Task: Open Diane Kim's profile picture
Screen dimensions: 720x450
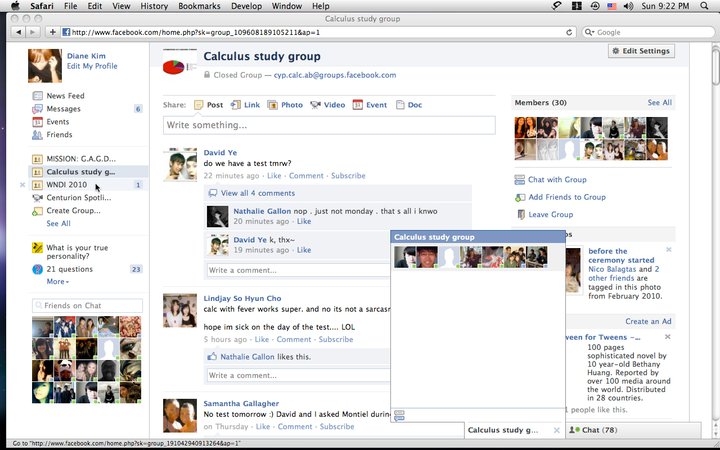Action: [45, 66]
